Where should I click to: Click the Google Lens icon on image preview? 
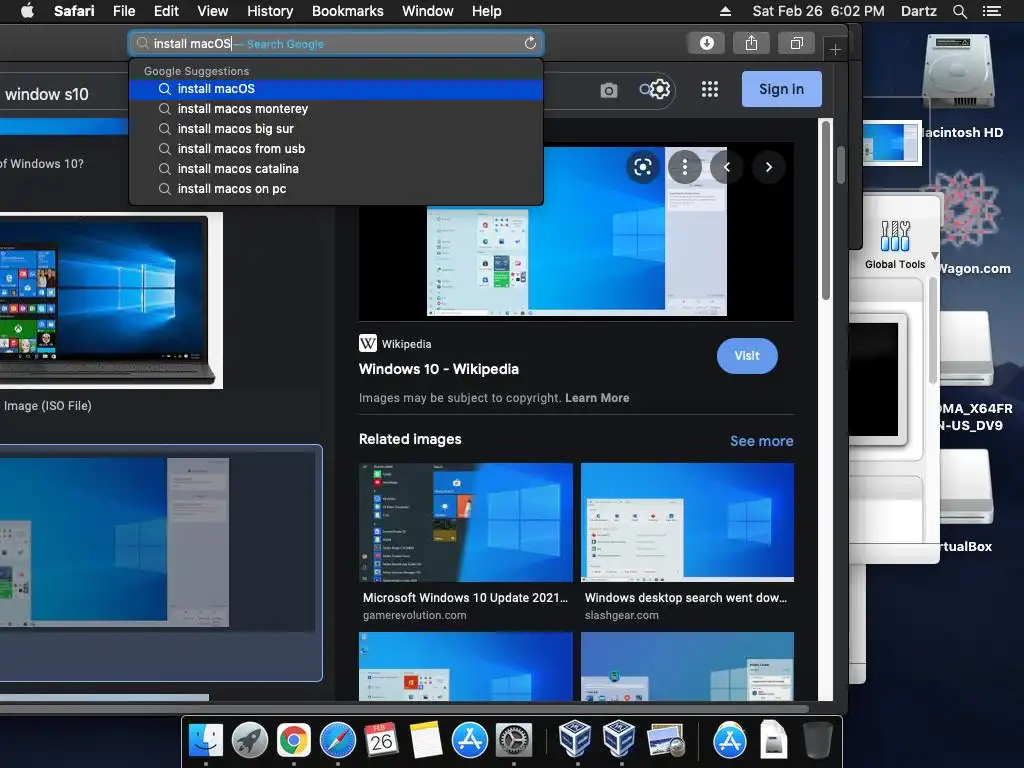643,167
